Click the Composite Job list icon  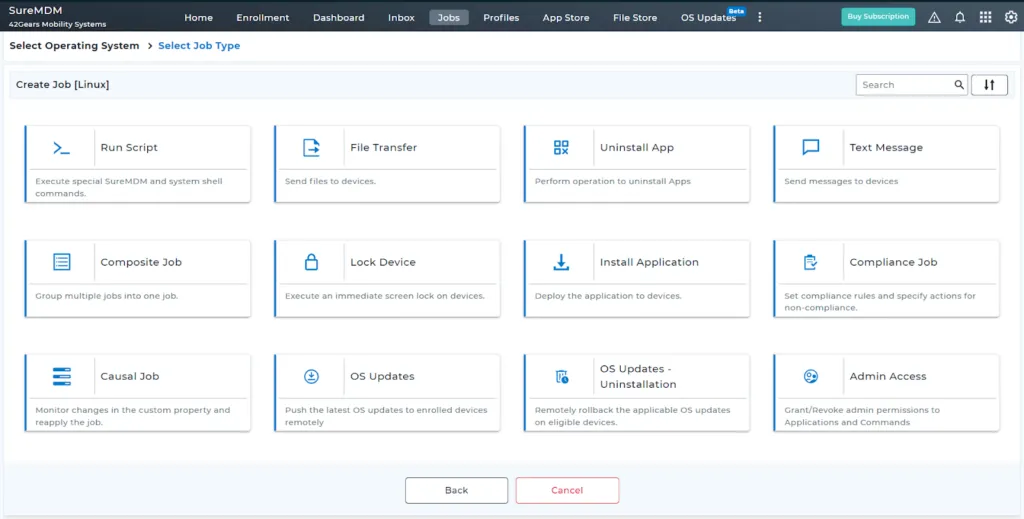(x=61, y=262)
